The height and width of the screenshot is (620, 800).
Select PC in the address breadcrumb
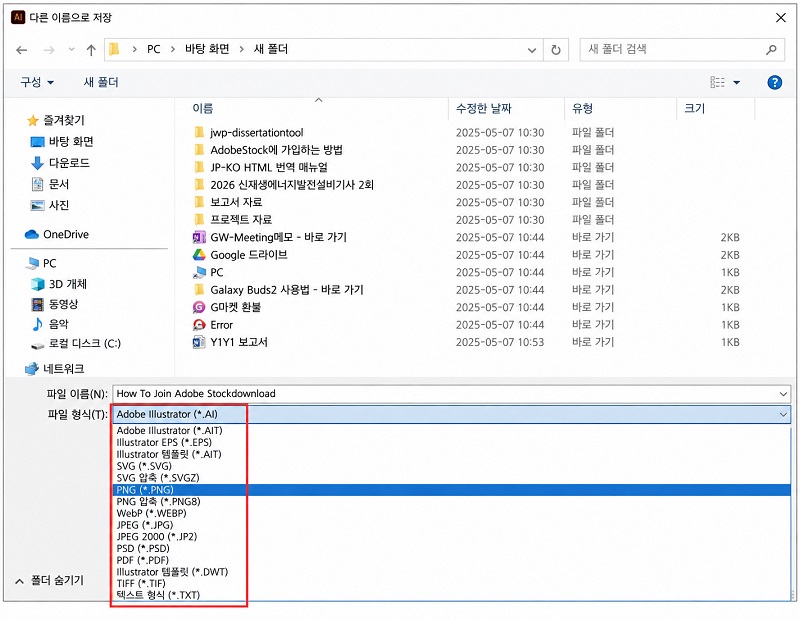(x=153, y=49)
